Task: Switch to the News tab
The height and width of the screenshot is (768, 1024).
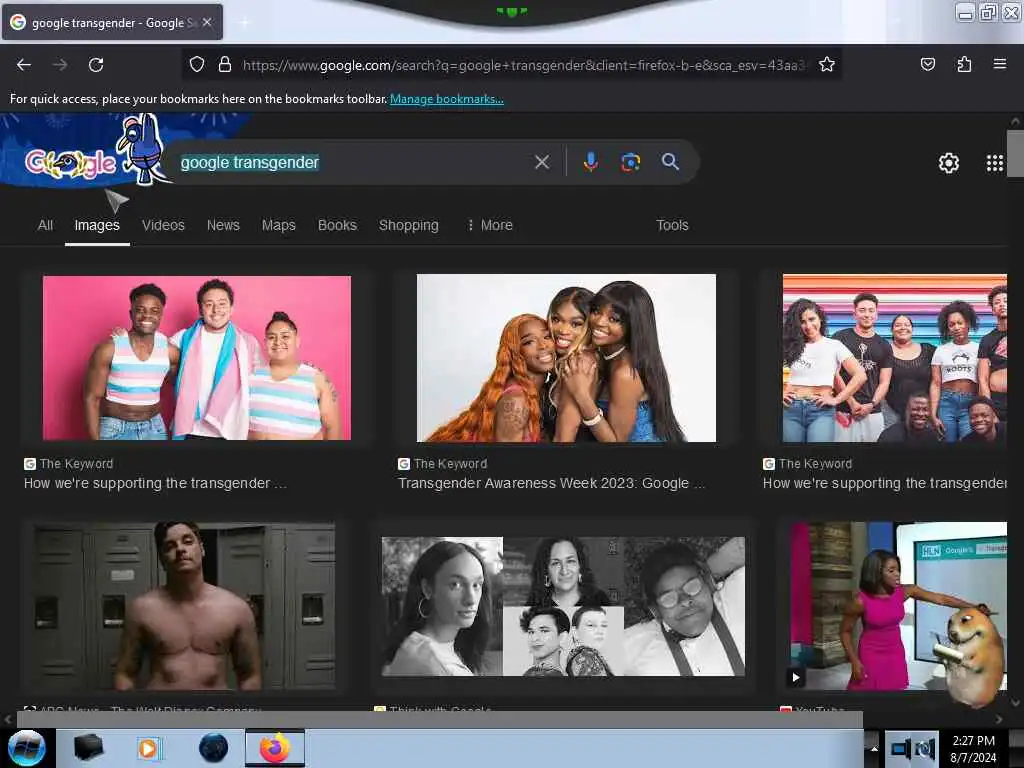Action: click(x=223, y=225)
